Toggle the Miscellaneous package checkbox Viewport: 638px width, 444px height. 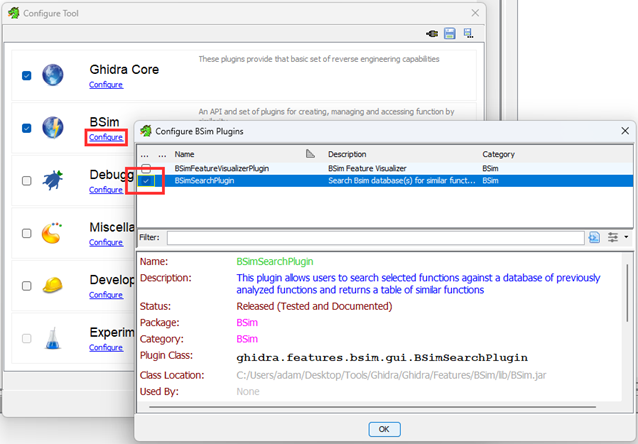(x=26, y=233)
